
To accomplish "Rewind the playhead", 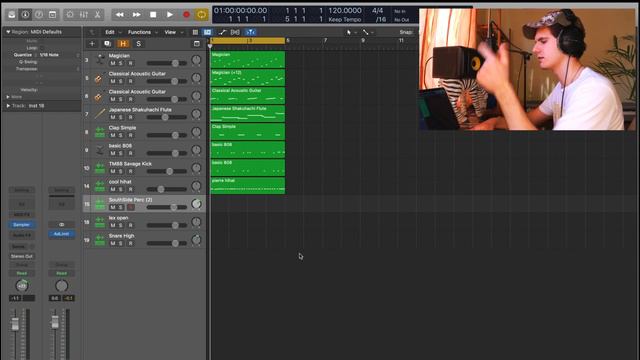I will point(120,15).
